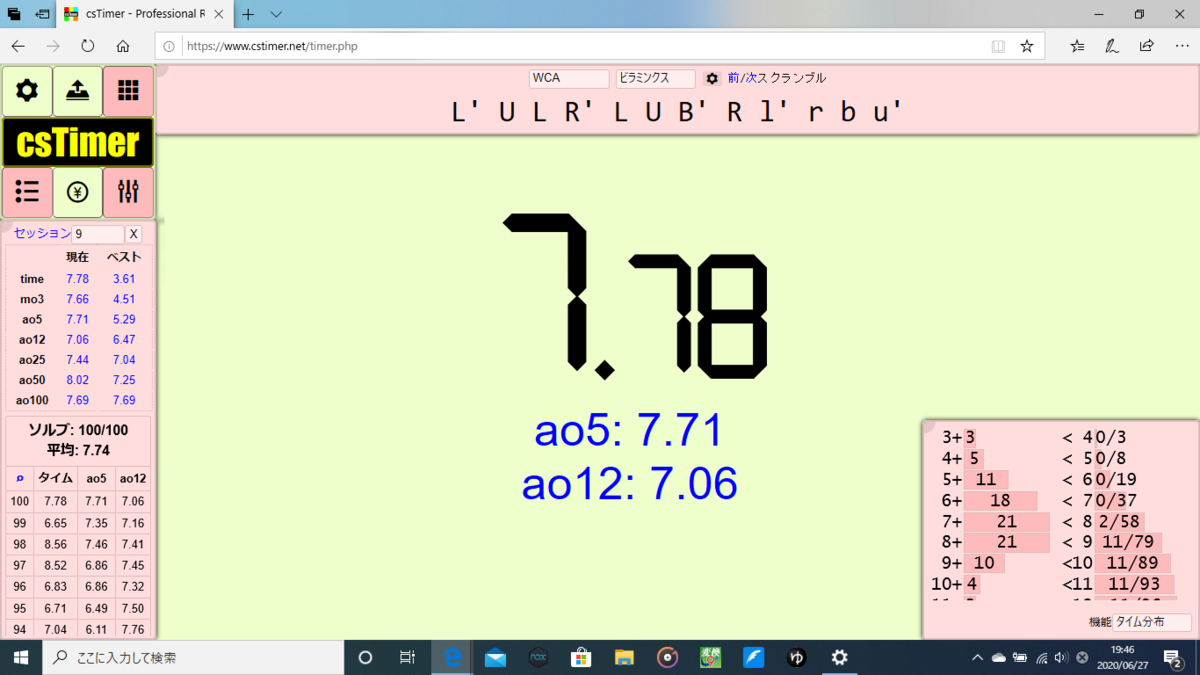
Task: Open the export upload icon button
Action: (x=77, y=91)
